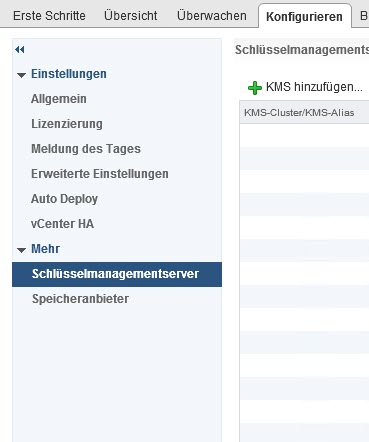Click KMS hinzufügen... button

305,87
